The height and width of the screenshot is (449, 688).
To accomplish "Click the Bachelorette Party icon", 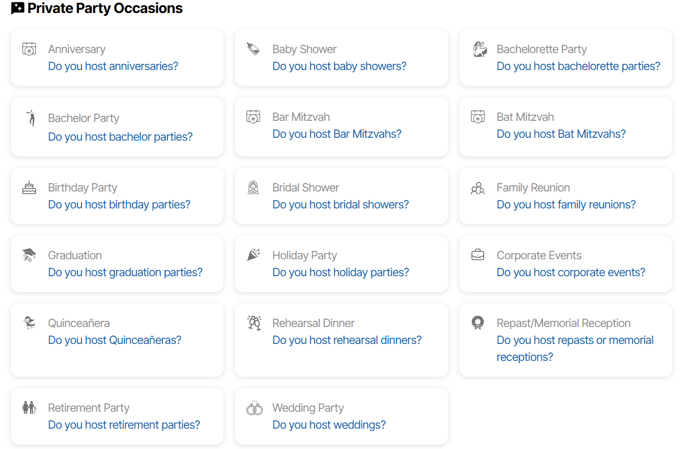I will [479, 49].
